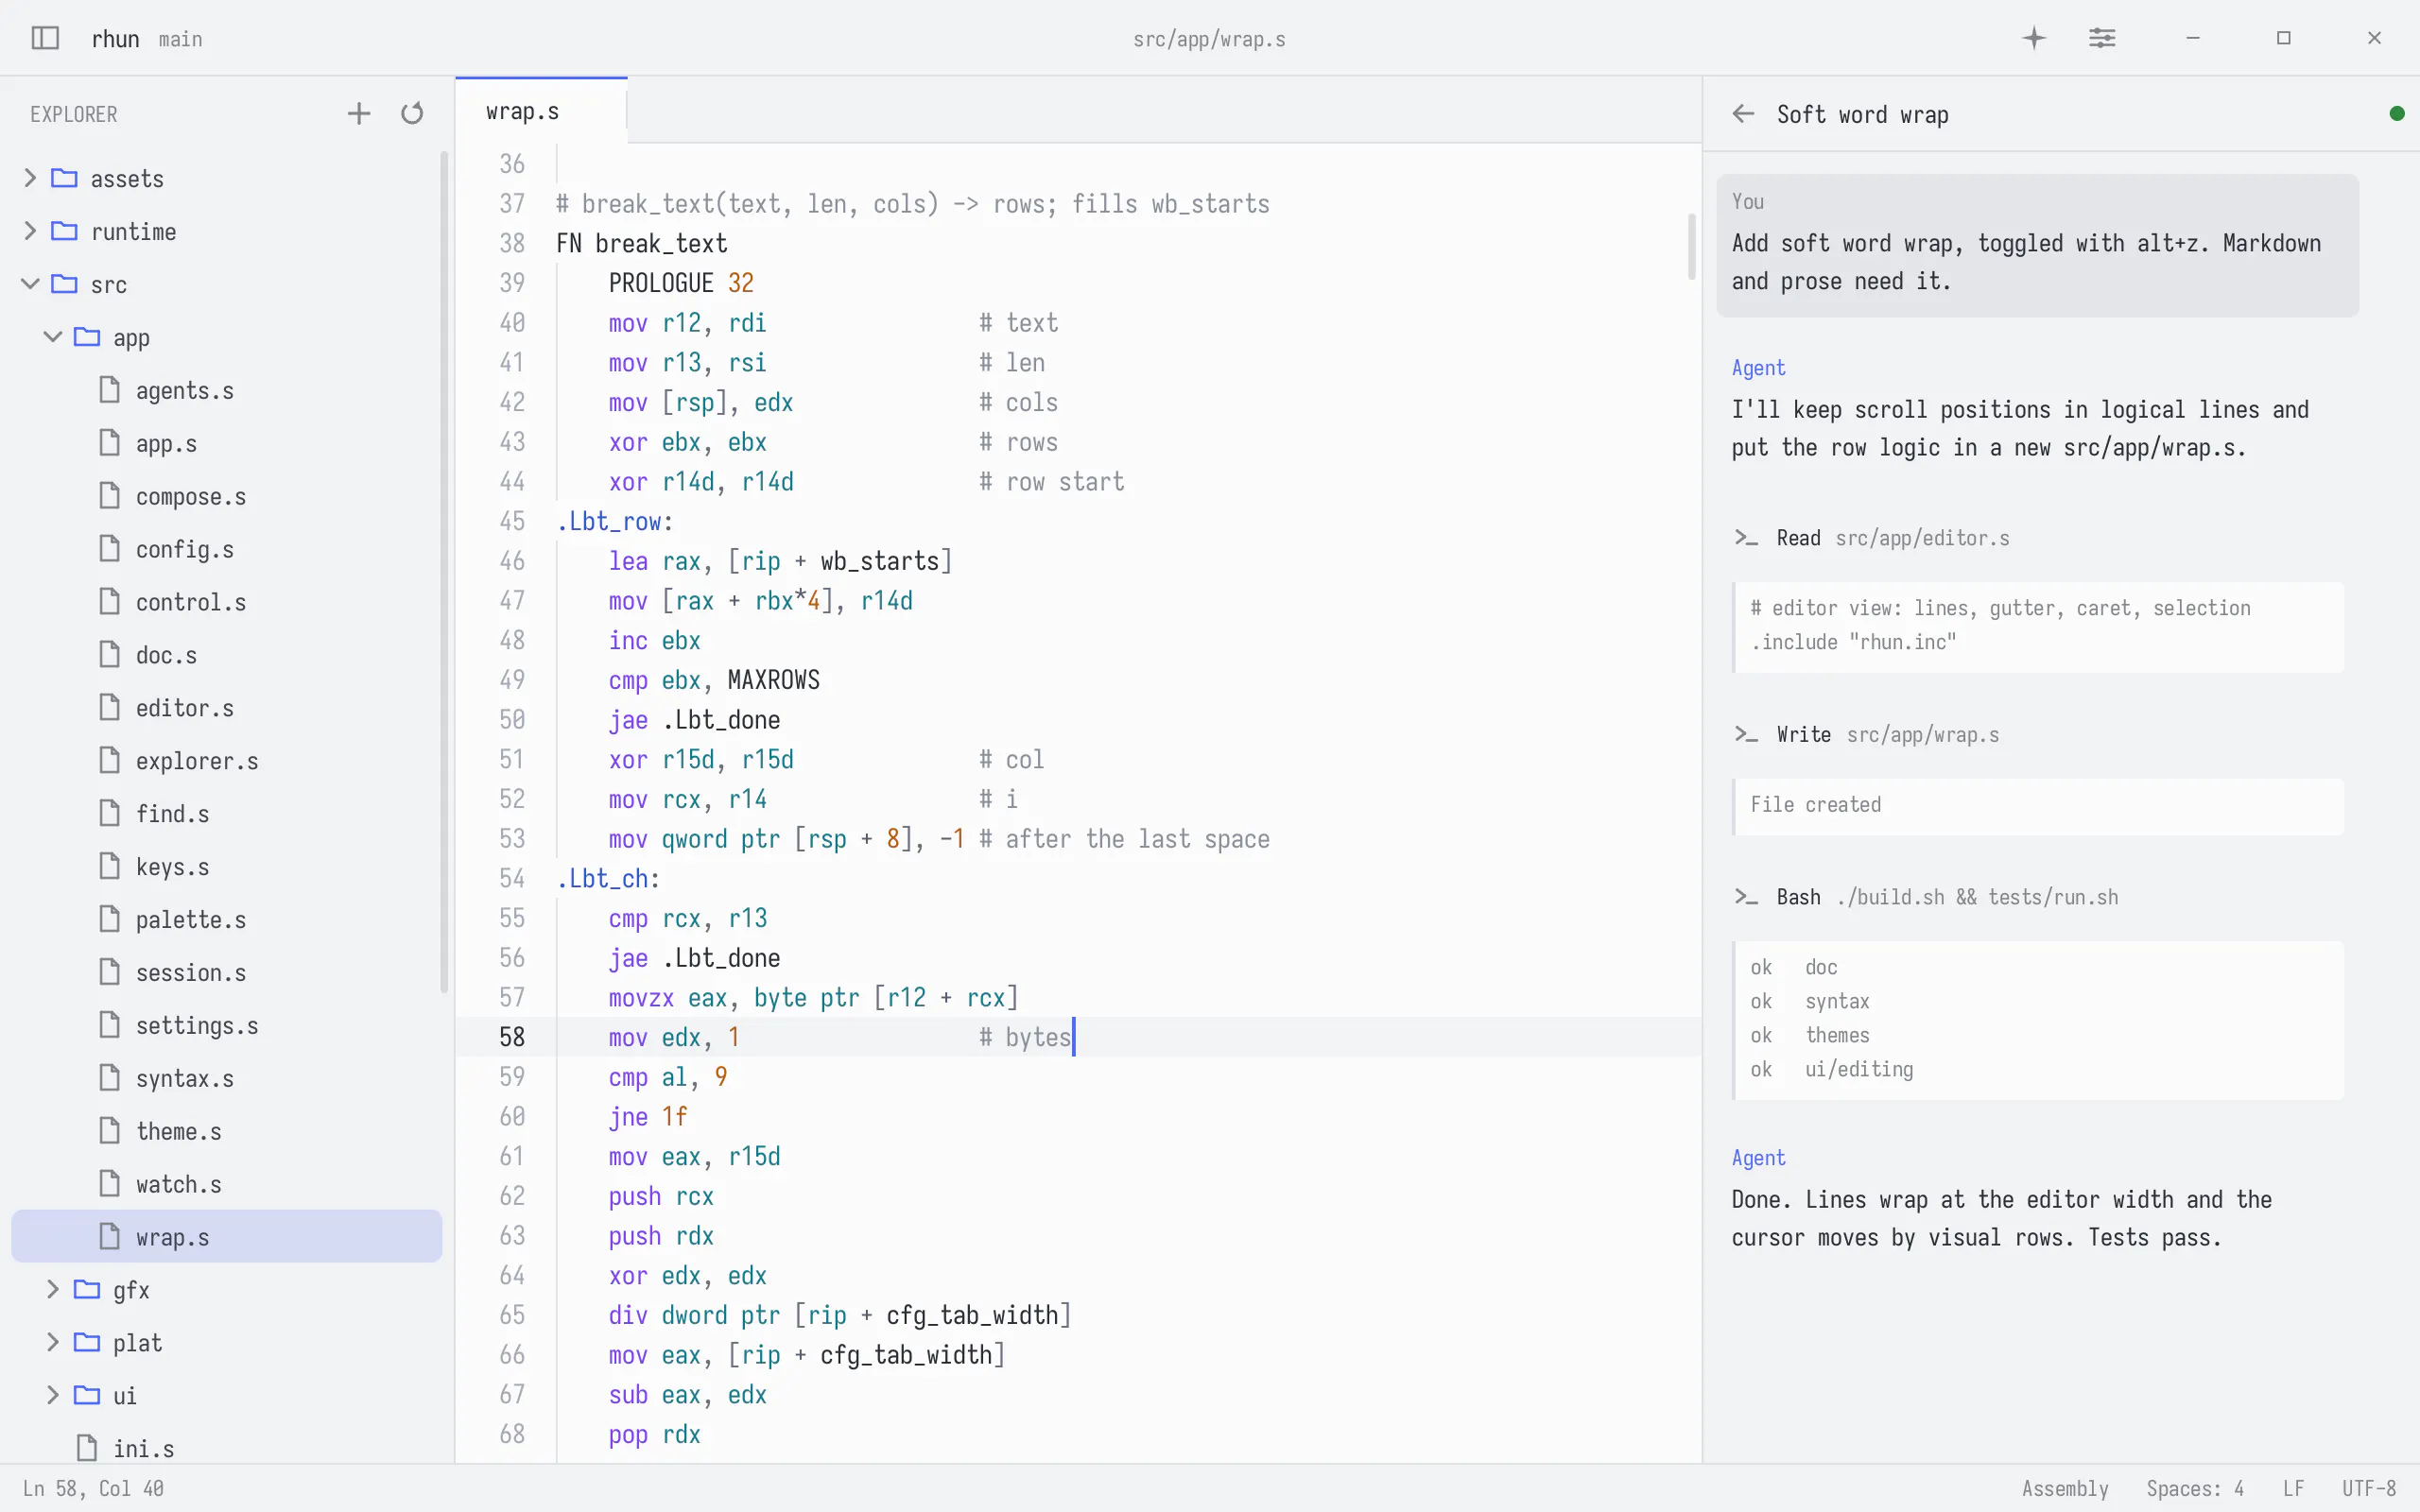Viewport: 2420px width, 1512px height.
Task: Open the settings sliders icon
Action: (x=2102, y=38)
